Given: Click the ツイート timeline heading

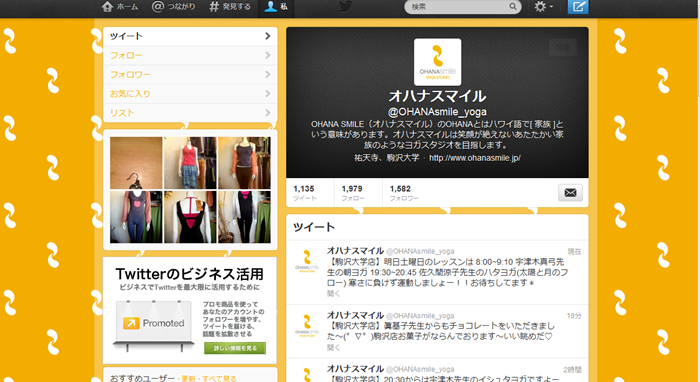Looking at the screenshot, I should coord(314,227).
